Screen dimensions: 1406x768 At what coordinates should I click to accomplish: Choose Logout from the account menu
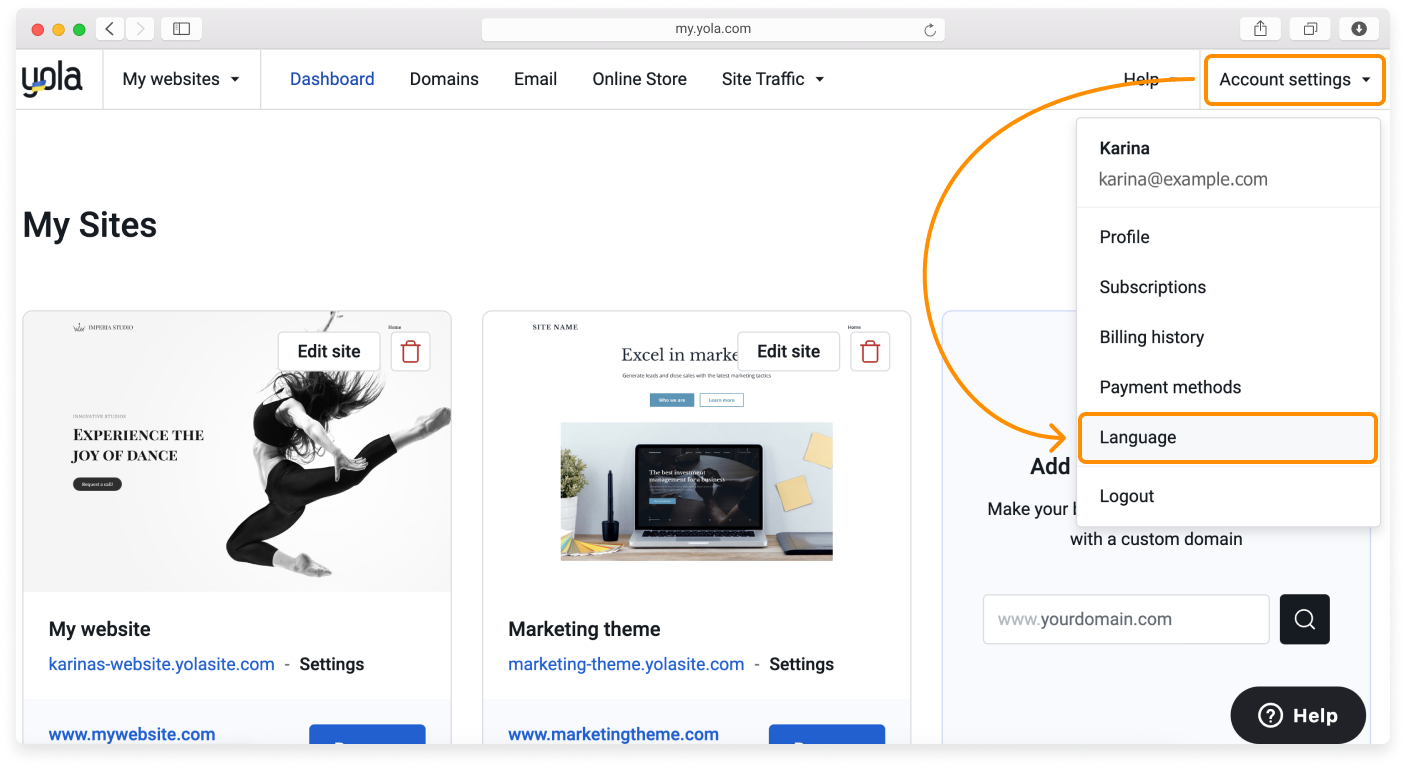pos(1126,496)
